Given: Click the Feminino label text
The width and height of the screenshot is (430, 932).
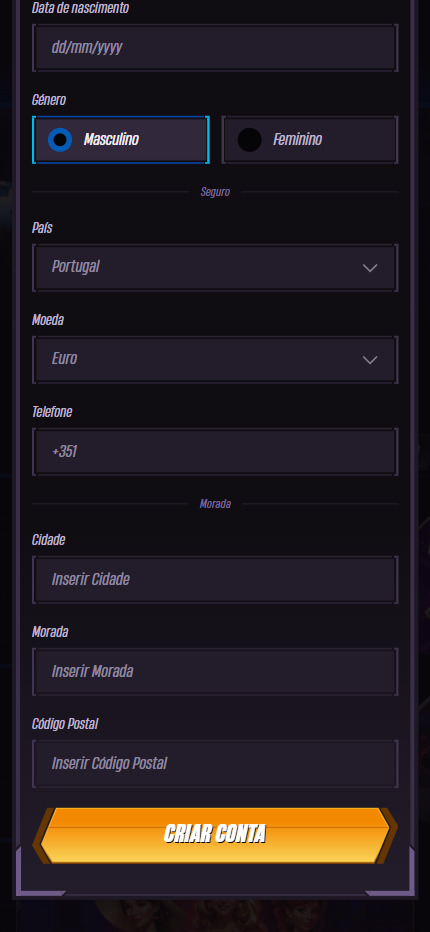Looking at the screenshot, I should [x=297, y=140].
